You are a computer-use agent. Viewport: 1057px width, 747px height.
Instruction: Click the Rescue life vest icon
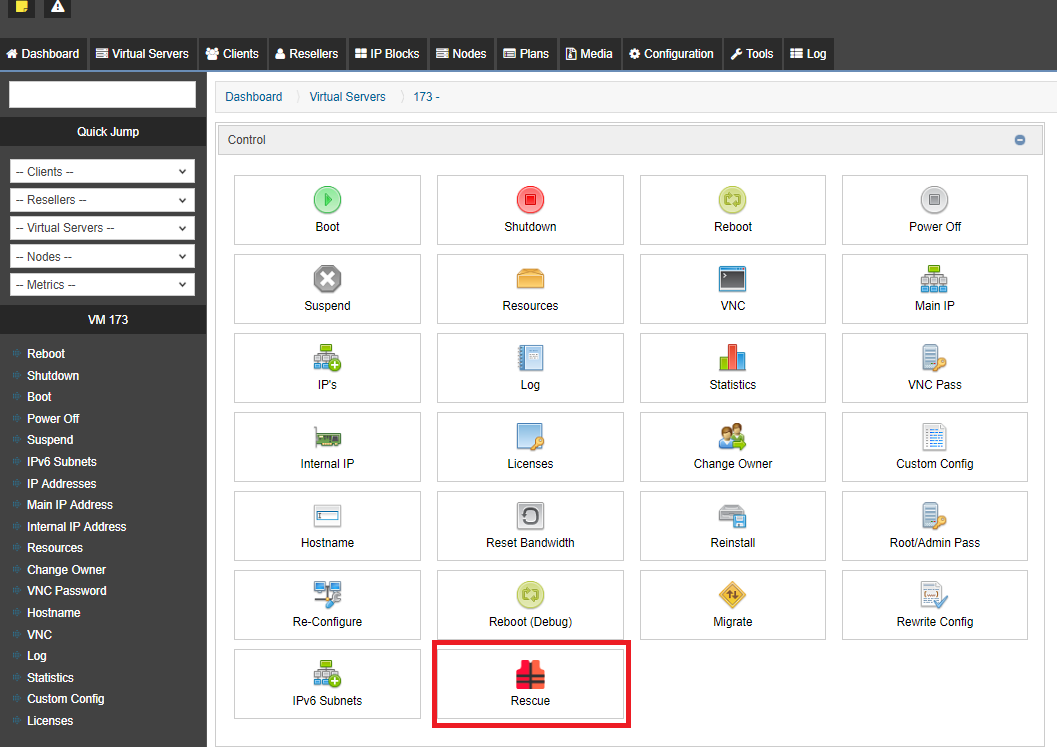530,675
